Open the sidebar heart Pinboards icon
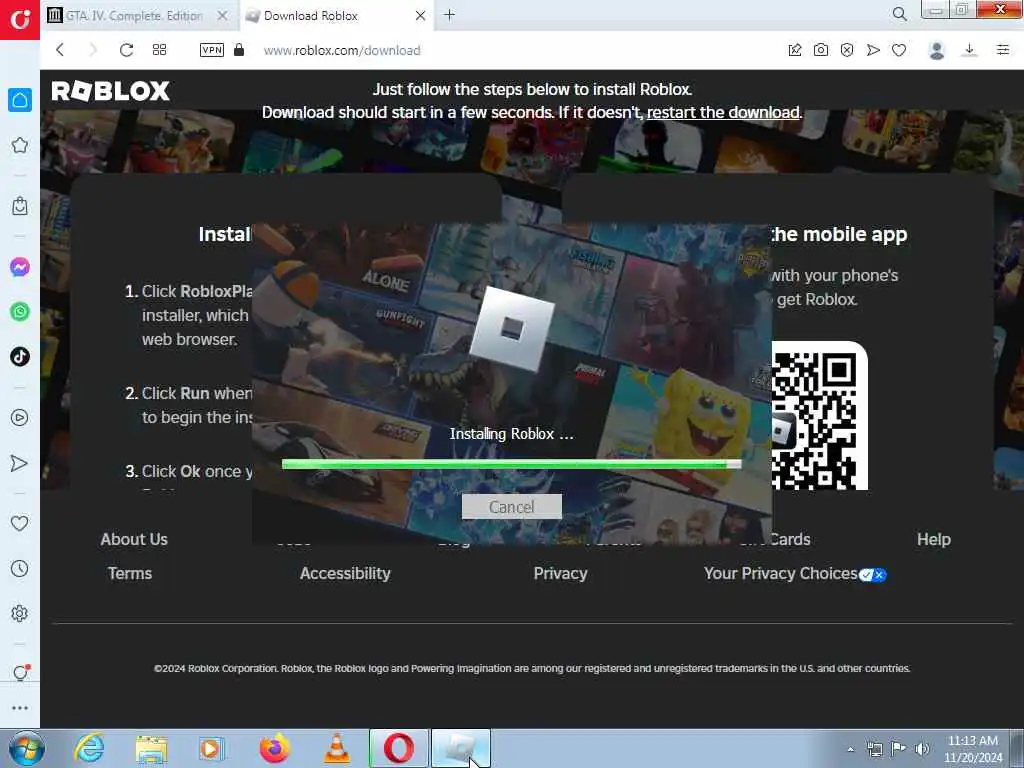 tap(20, 523)
